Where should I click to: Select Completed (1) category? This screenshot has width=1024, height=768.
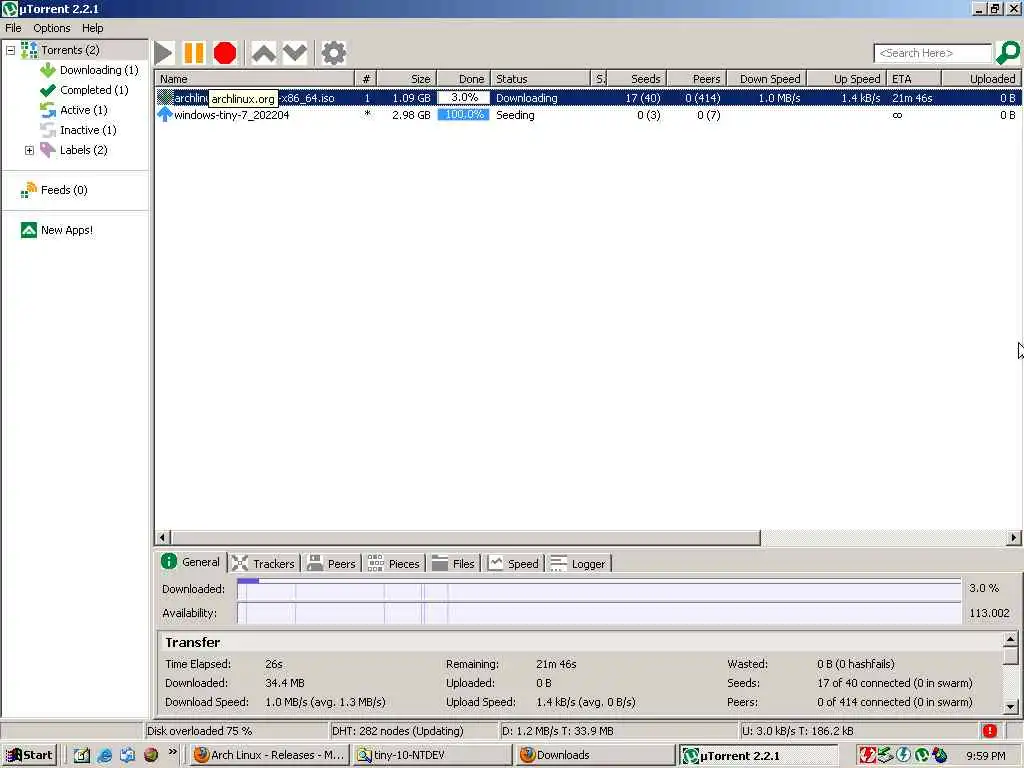(94, 90)
